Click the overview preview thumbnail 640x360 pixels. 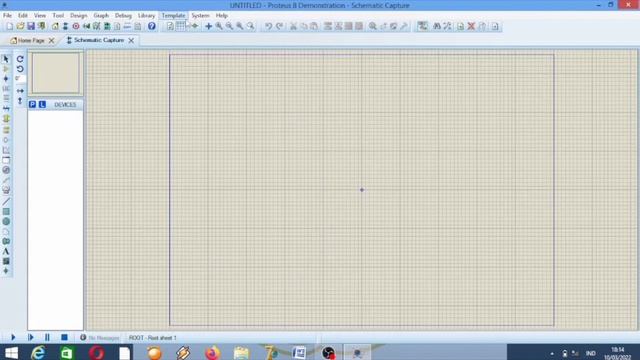[x=56, y=73]
